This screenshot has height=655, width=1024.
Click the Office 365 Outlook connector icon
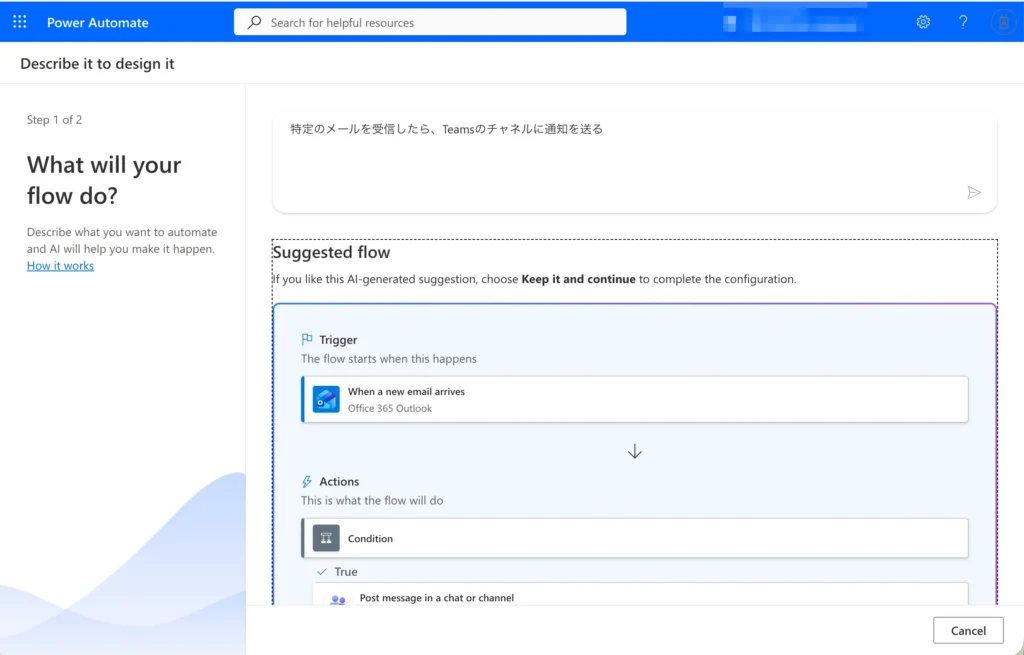coord(326,399)
